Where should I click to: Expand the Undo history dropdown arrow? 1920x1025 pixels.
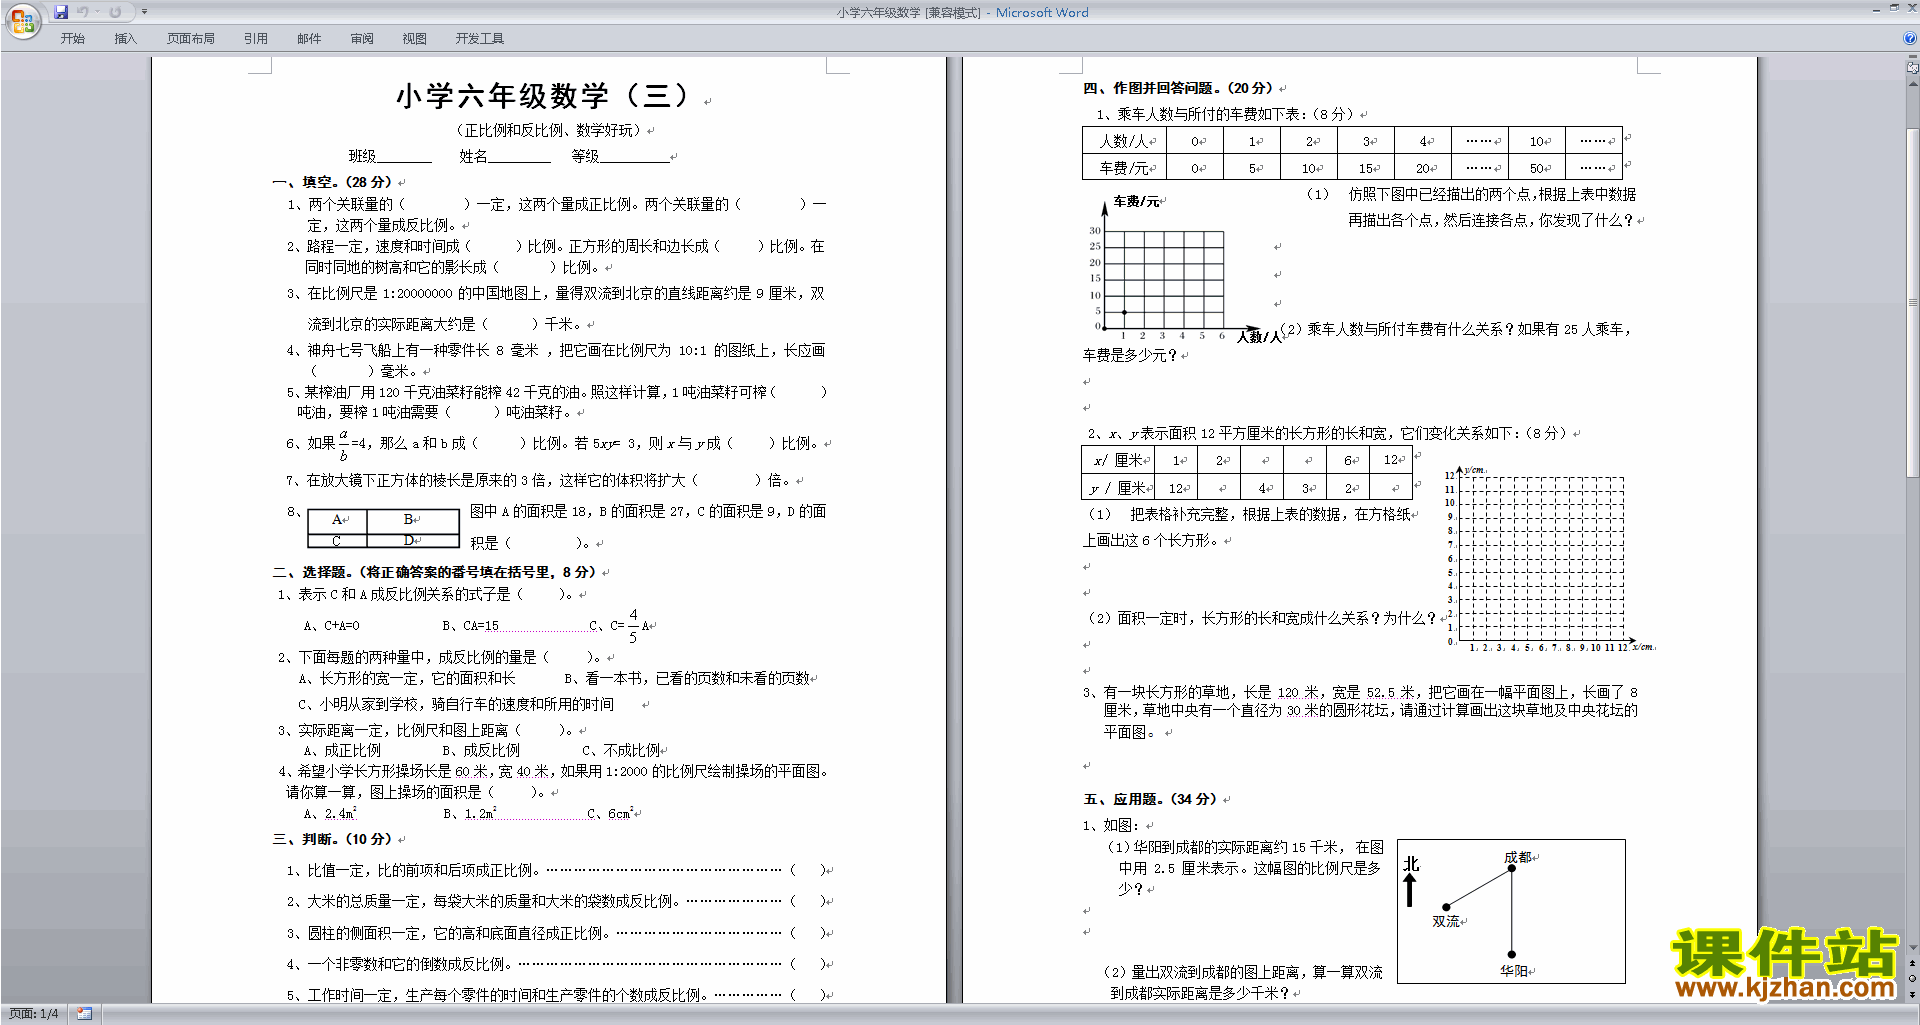(97, 12)
